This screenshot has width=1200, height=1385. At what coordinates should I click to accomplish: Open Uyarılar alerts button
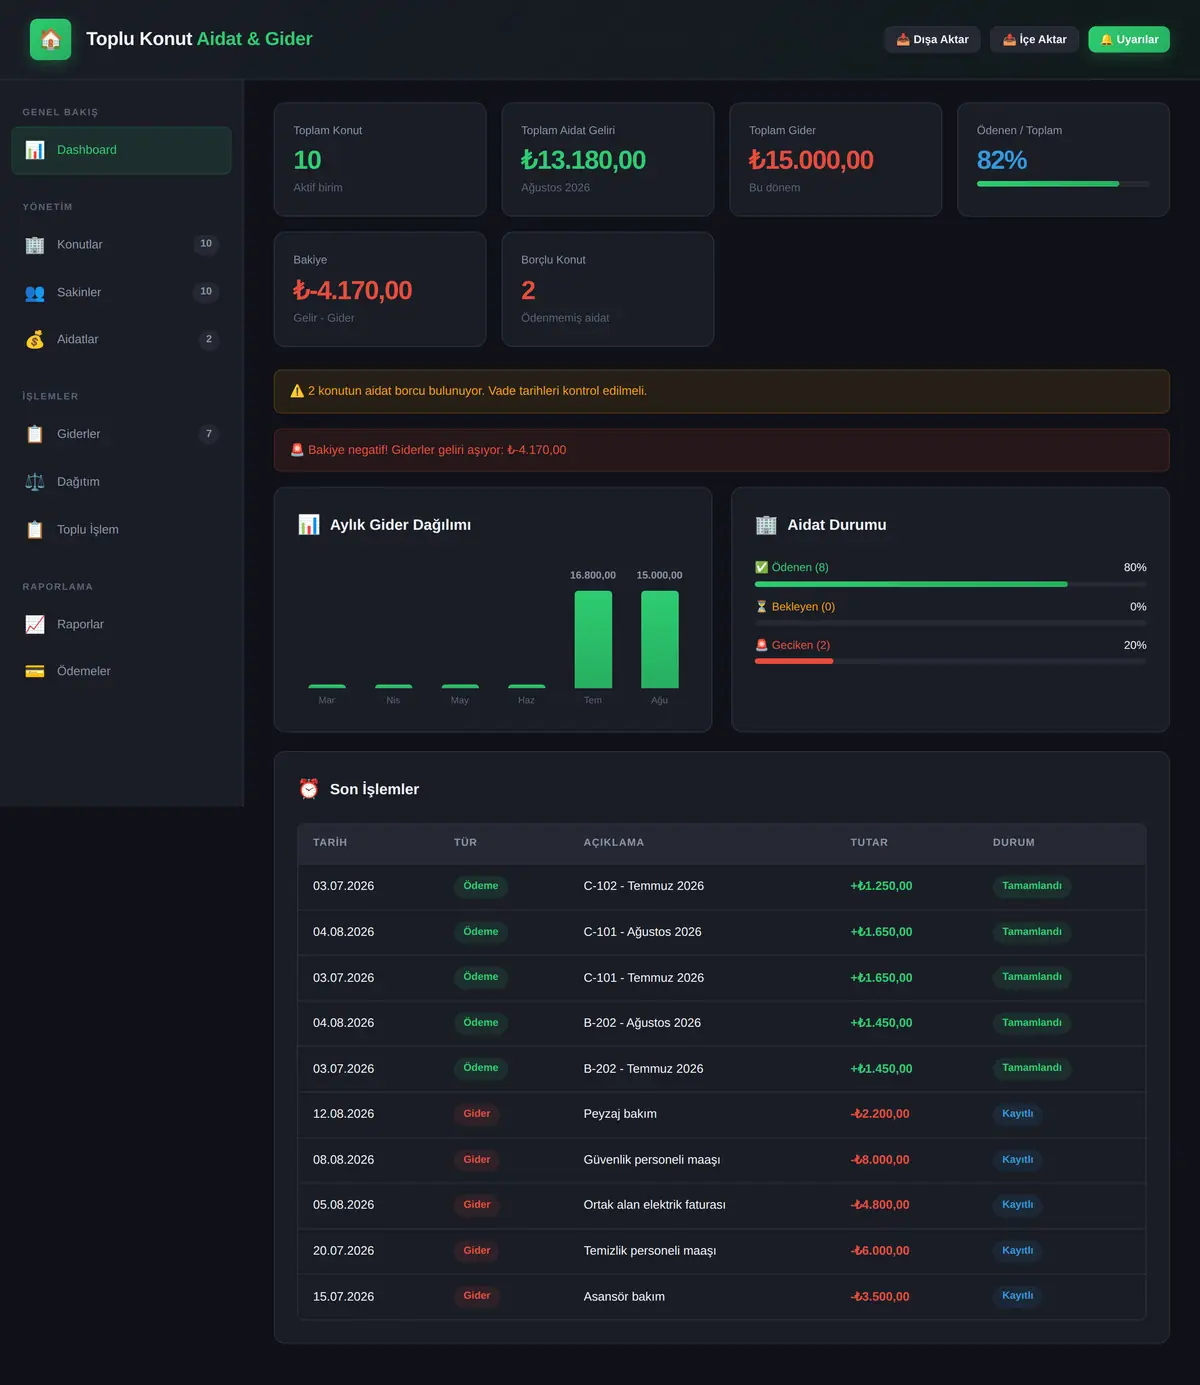click(x=1129, y=39)
